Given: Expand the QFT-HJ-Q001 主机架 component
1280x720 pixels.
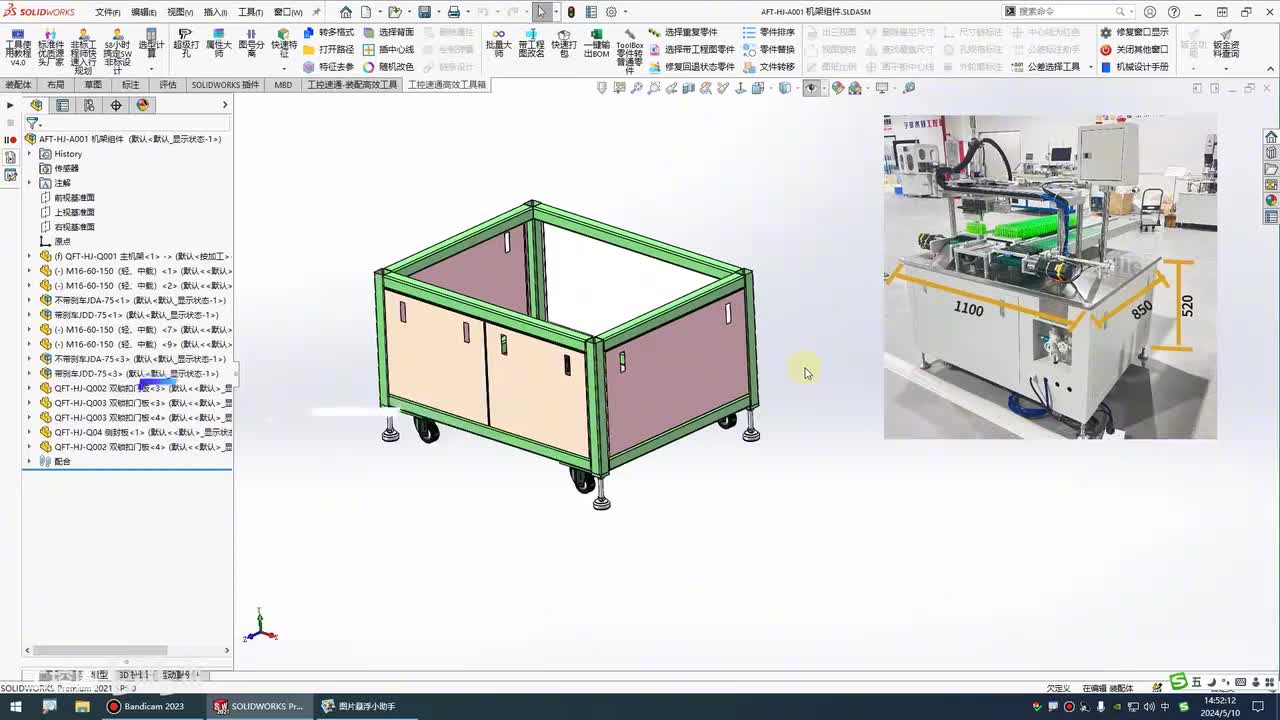Looking at the screenshot, I should point(29,256).
